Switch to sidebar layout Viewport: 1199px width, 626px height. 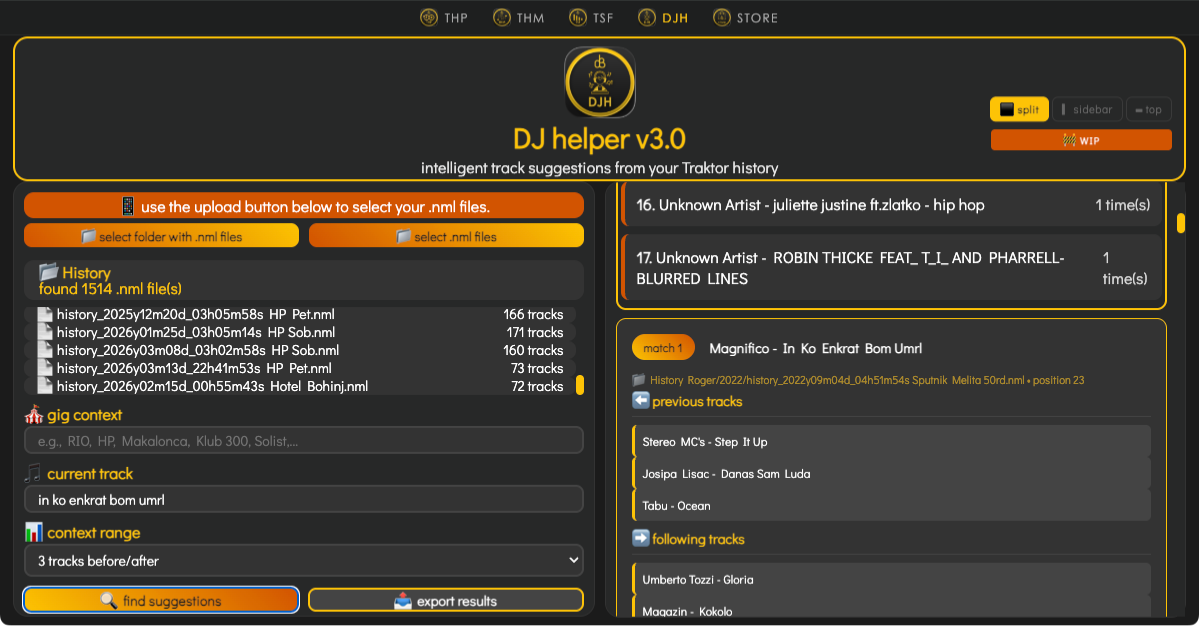[x=1087, y=109]
